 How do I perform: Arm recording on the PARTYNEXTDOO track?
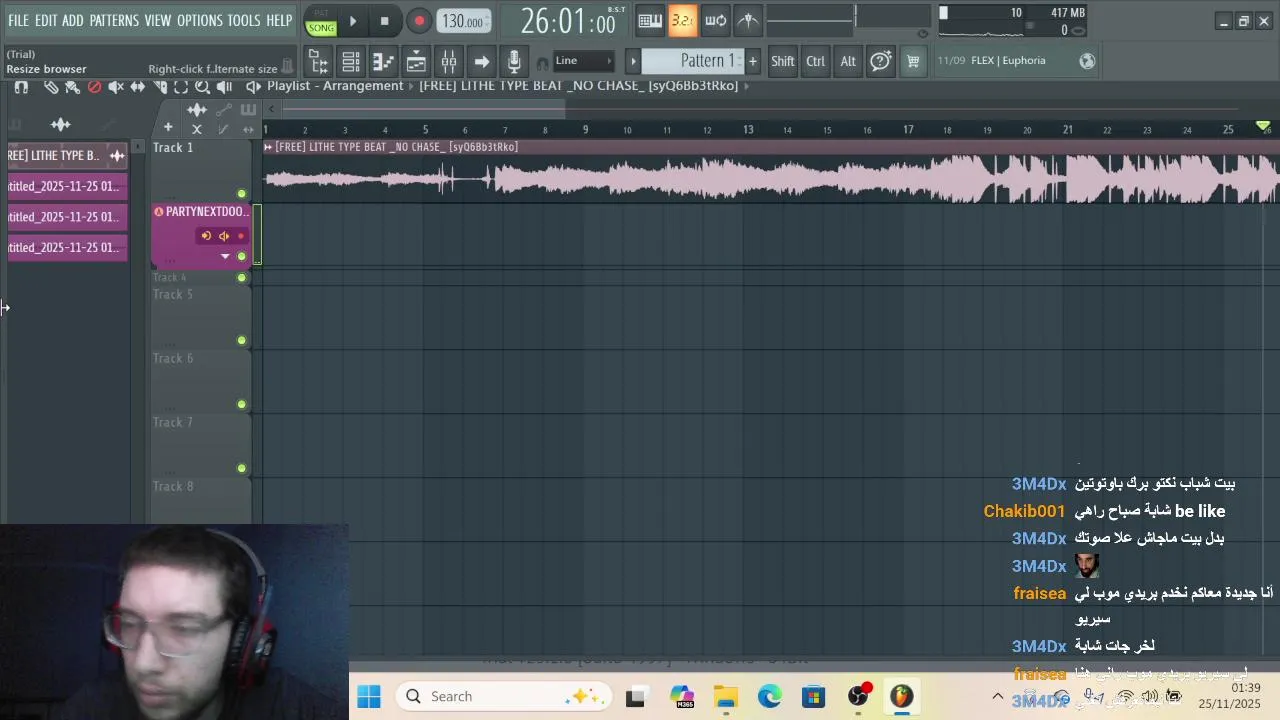click(241, 236)
